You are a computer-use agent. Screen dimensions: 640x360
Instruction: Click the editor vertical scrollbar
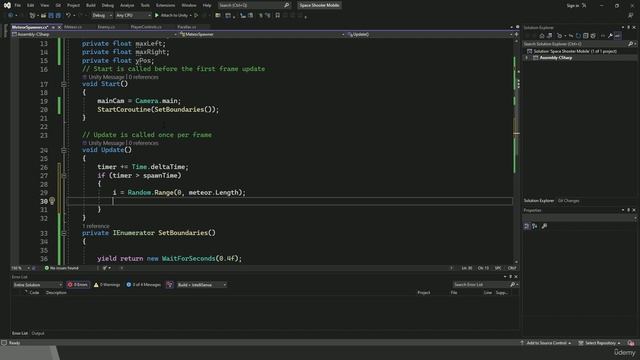click(x=517, y=151)
